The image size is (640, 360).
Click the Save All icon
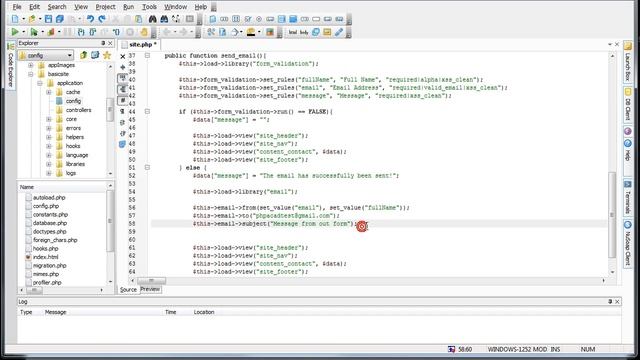point(60,19)
